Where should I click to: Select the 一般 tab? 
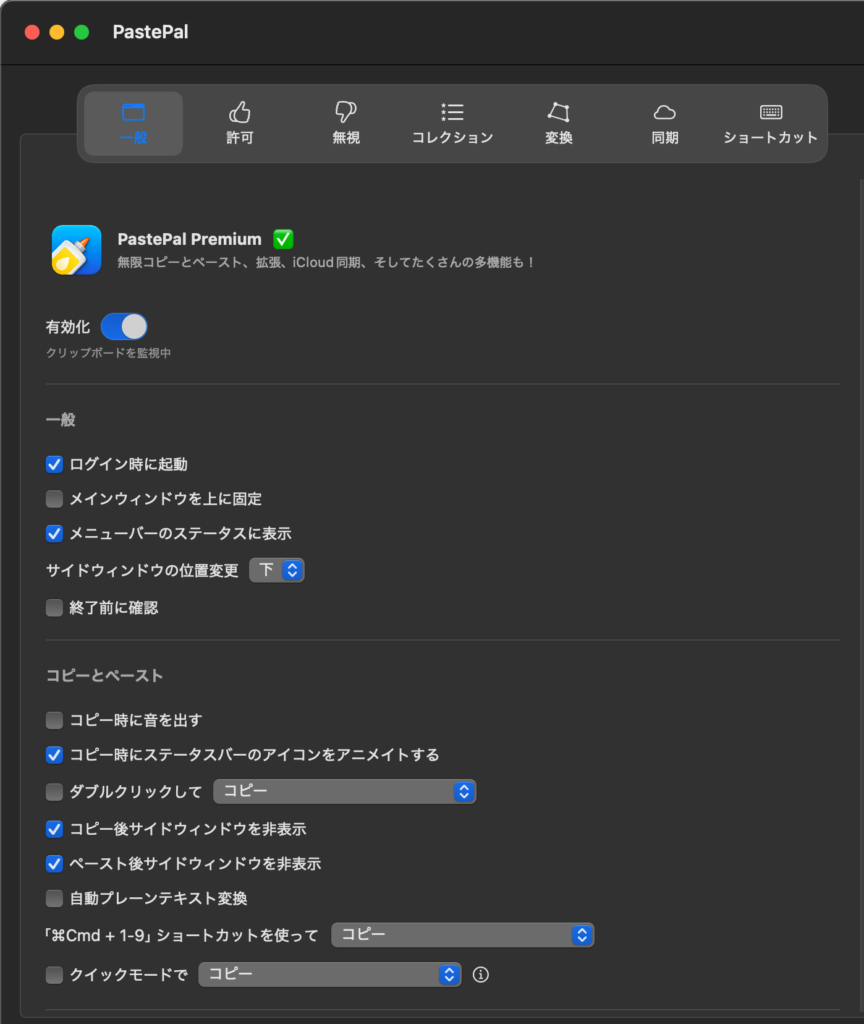pyautogui.click(x=133, y=123)
